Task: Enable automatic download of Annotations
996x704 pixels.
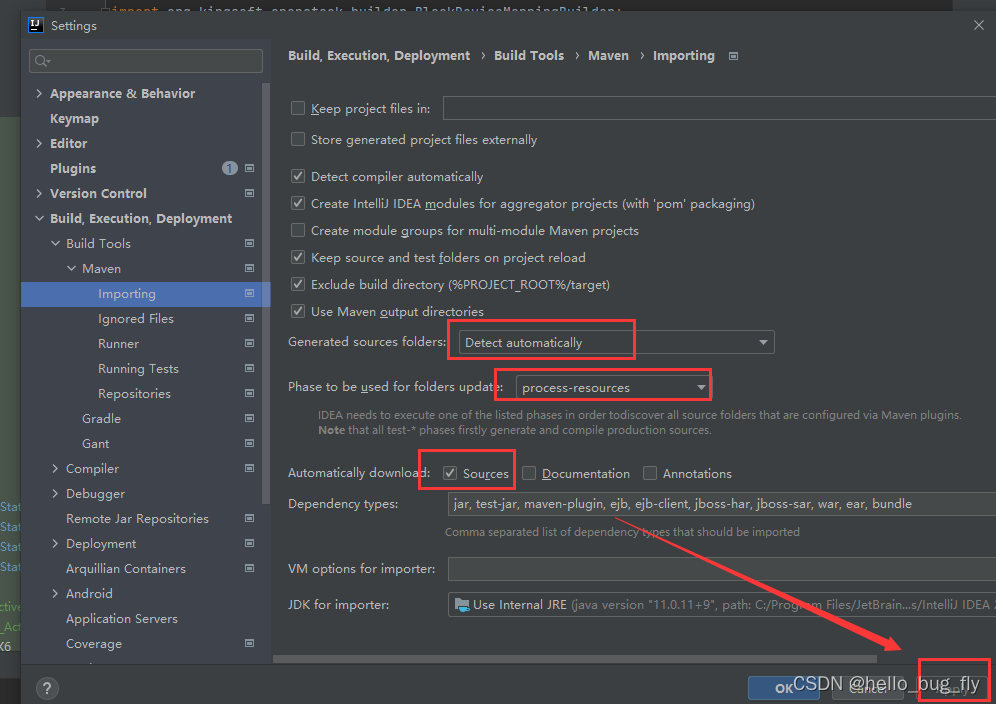Action: pos(650,473)
